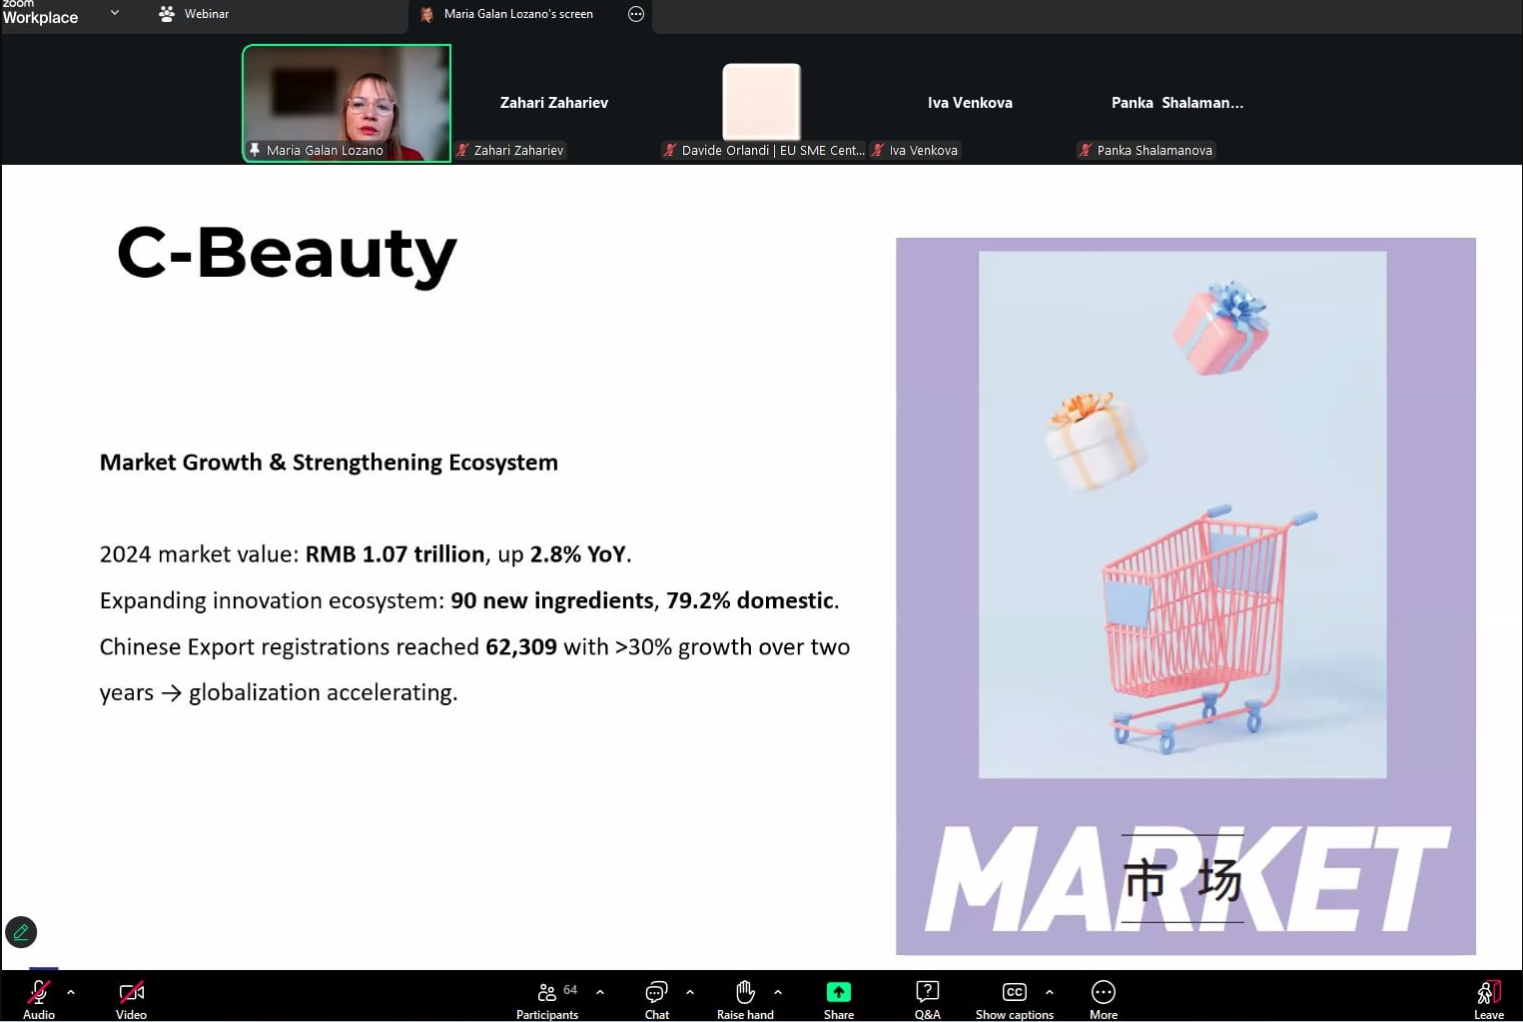1523x1022 pixels.
Task: Unmute the microphone with Audio button
Action: pyautogui.click(x=38, y=992)
